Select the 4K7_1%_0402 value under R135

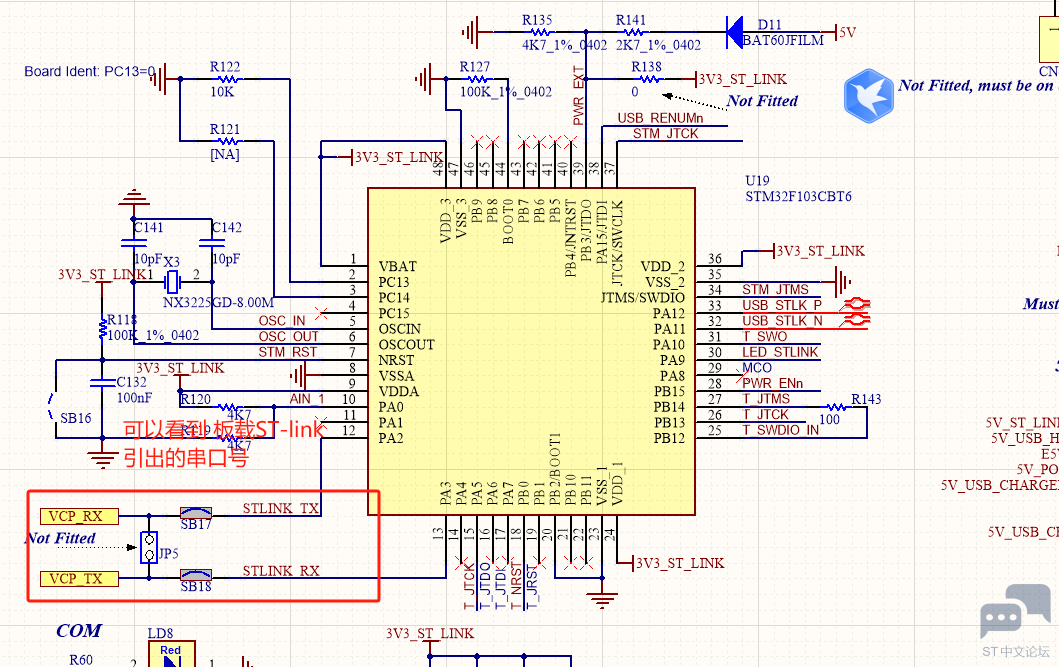[x=565, y=45]
